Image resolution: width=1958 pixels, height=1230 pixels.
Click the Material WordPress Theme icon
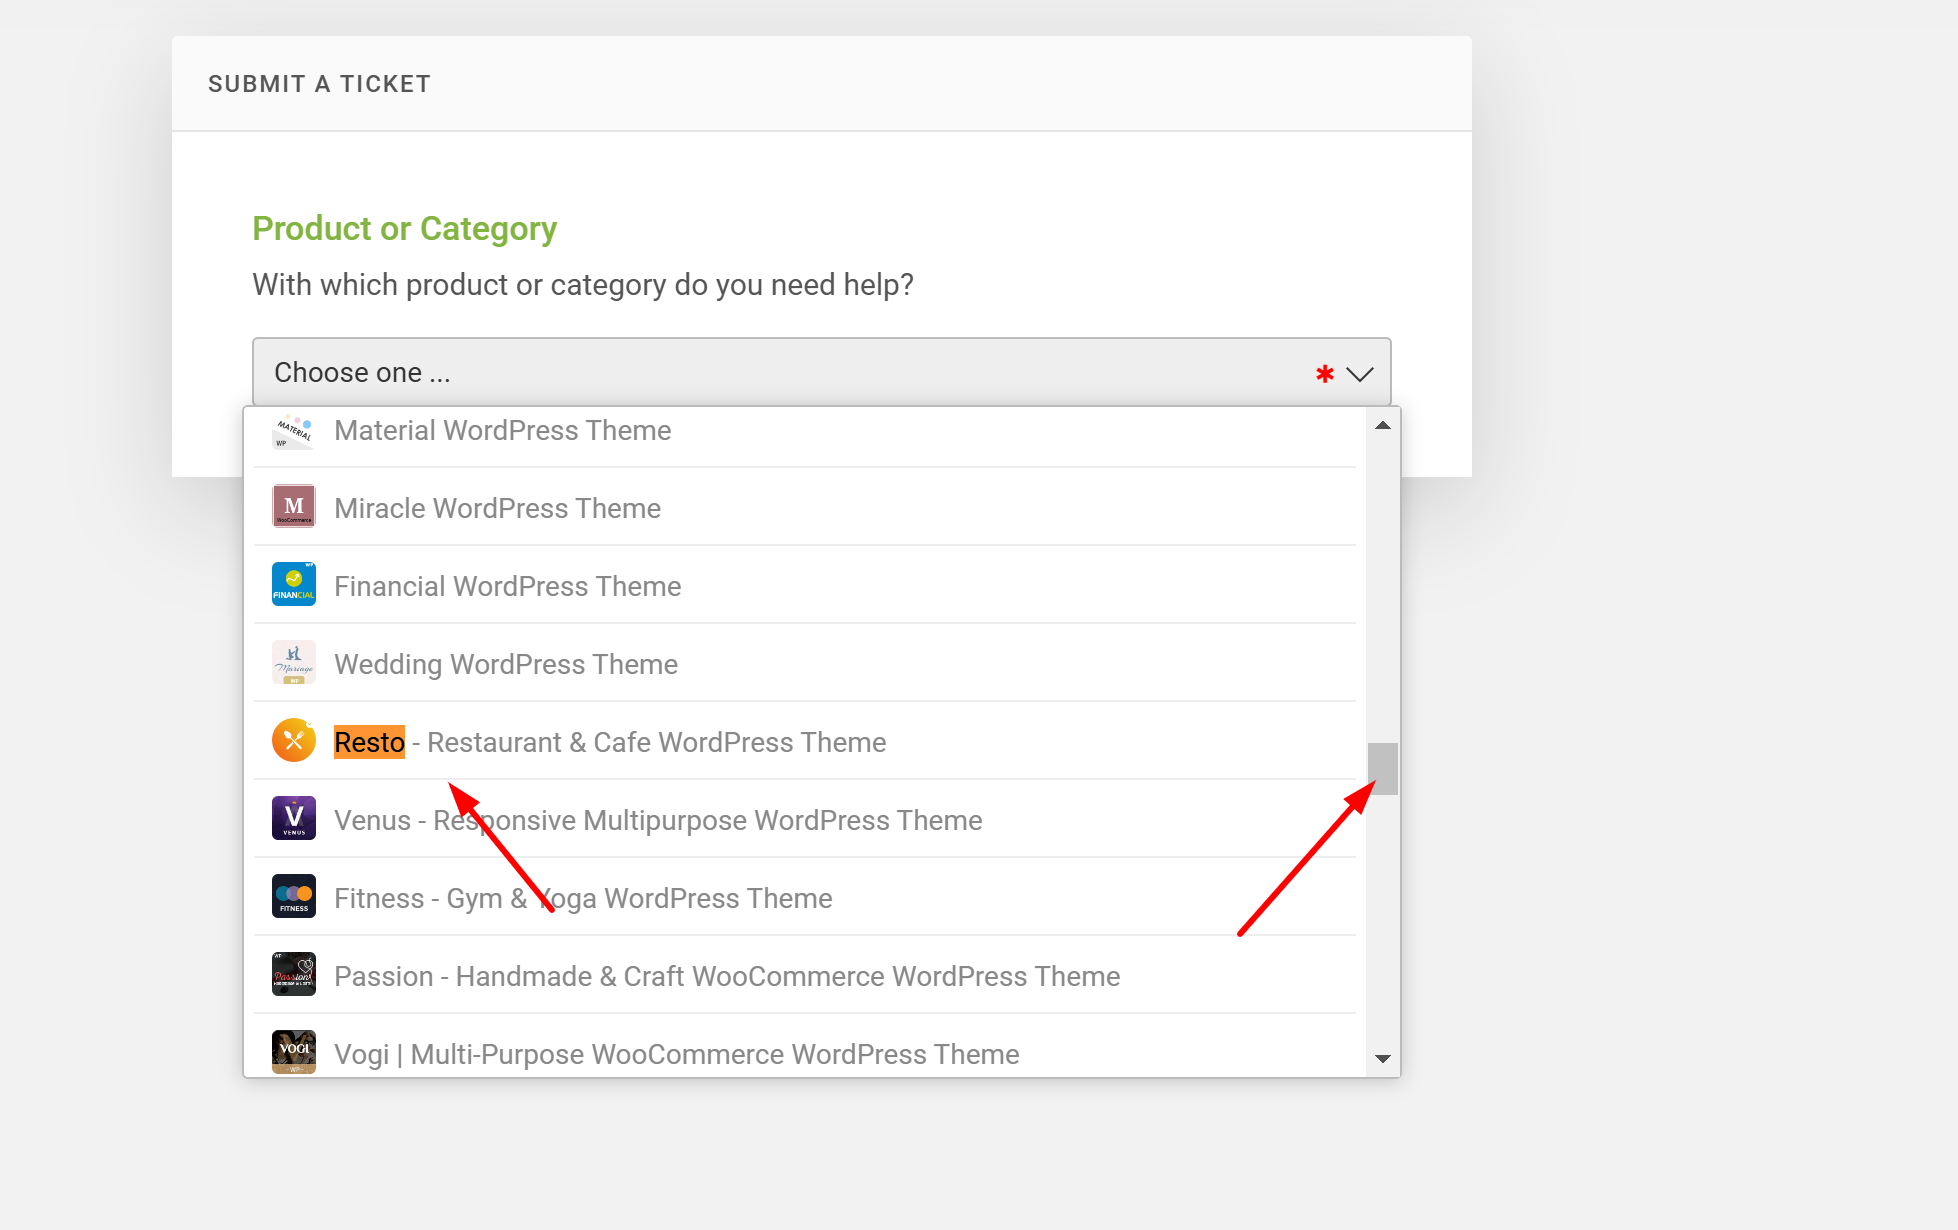[294, 431]
